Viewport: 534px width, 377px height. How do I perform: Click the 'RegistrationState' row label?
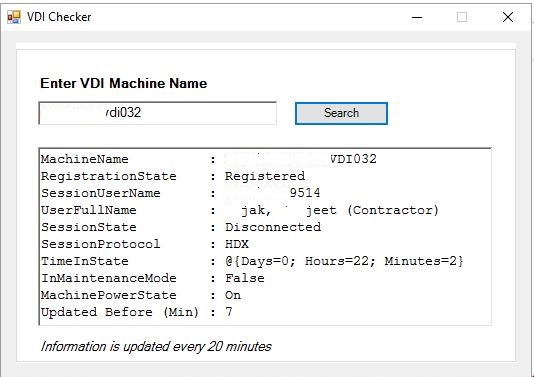point(109,176)
